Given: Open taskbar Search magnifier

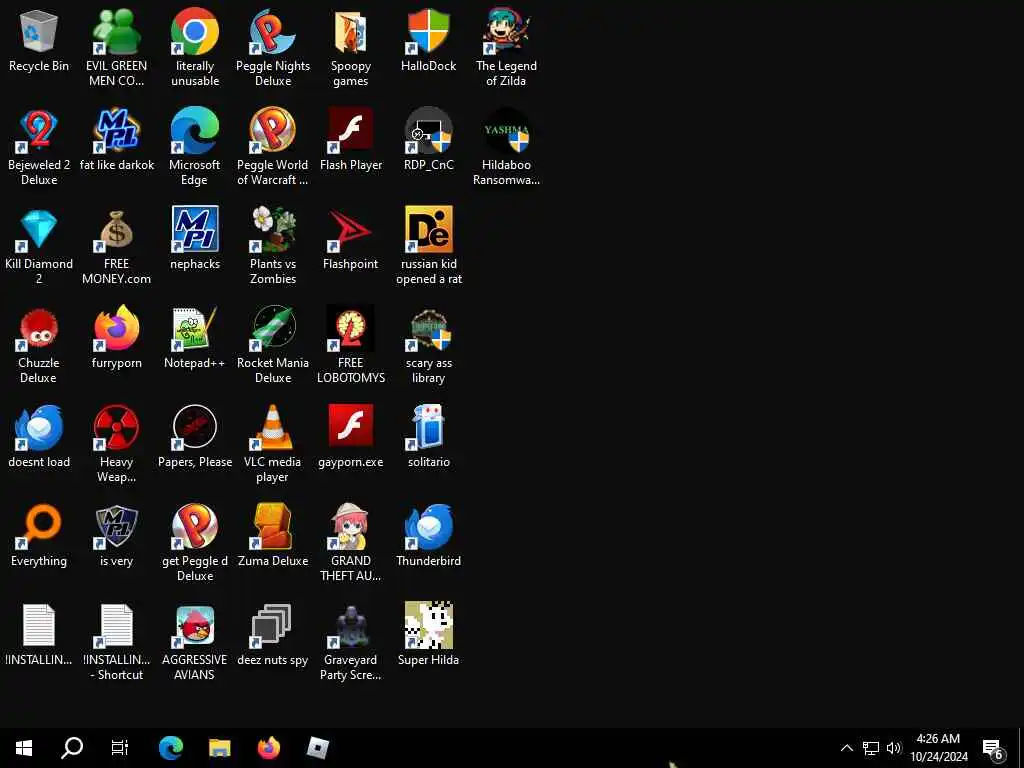Looking at the screenshot, I should 72,748.
